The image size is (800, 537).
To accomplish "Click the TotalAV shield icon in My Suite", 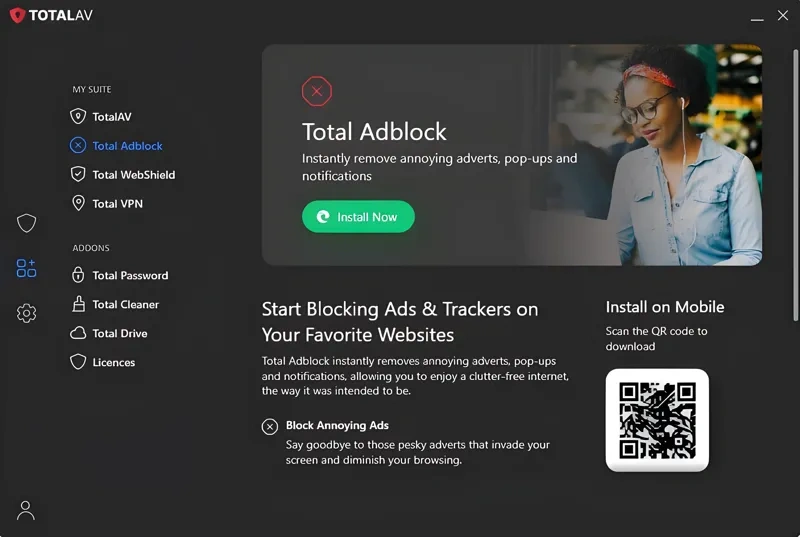I will coord(78,117).
